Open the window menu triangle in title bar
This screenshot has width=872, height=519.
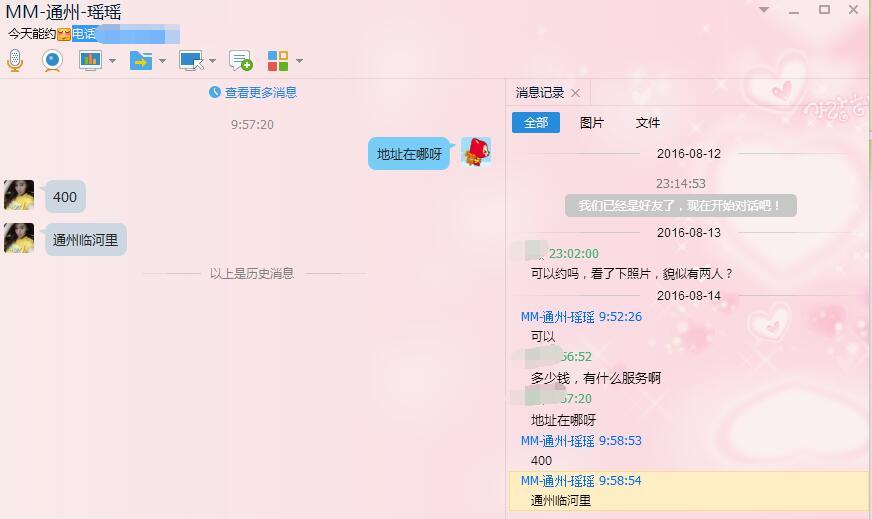[x=764, y=9]
